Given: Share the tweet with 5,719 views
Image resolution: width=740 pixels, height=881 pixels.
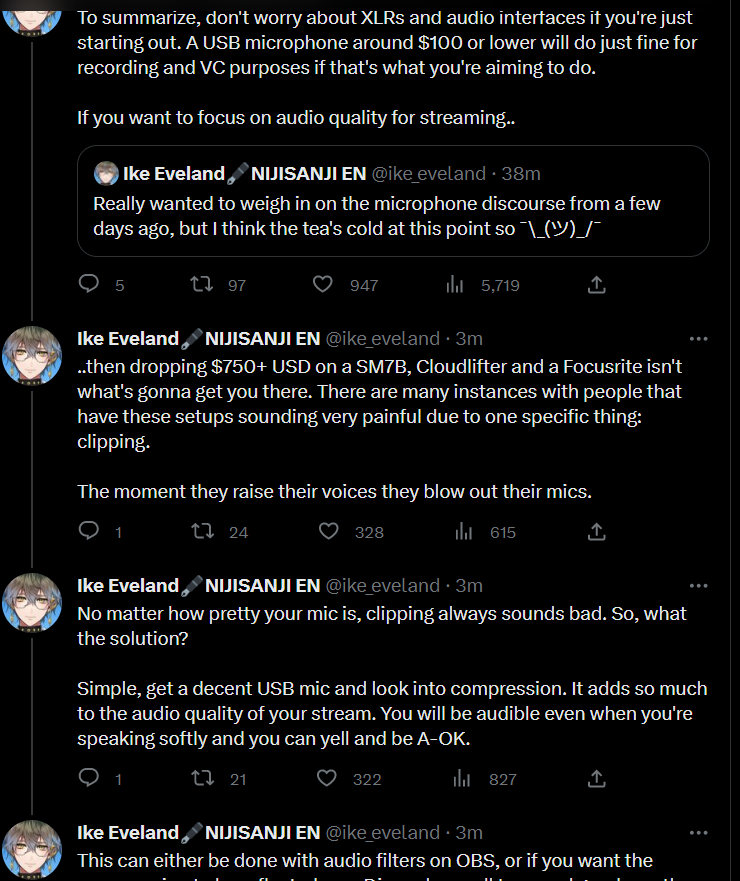Looking at the screenshot, I should 596,285.
